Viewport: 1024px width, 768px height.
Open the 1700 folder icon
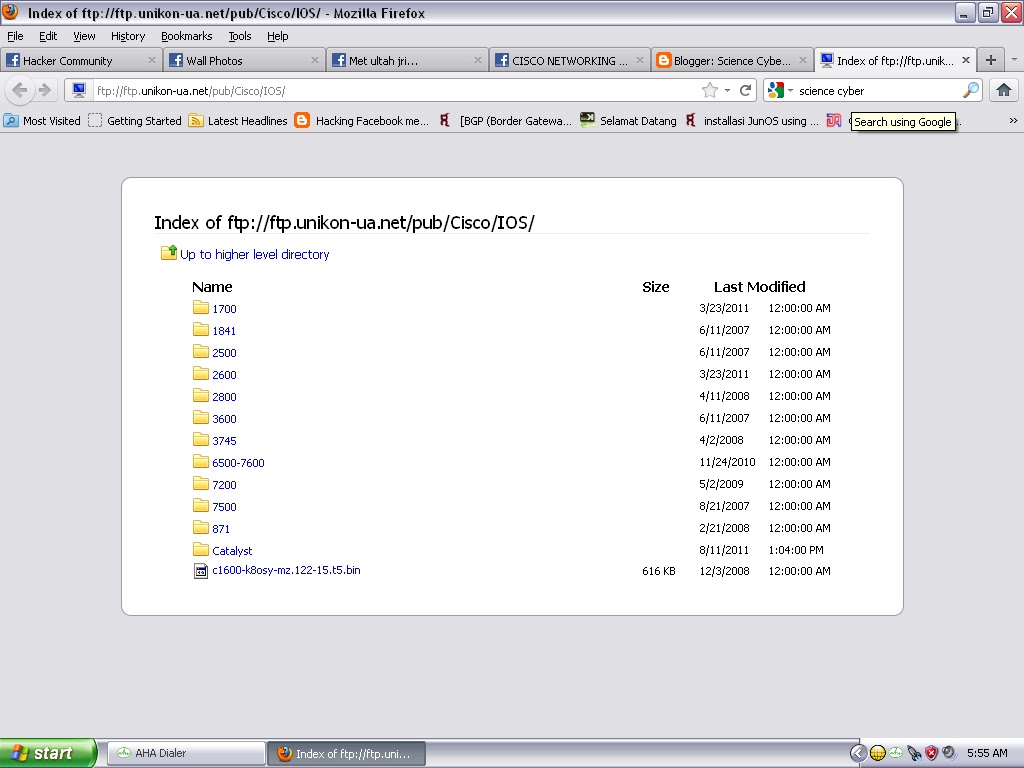coord(201,308)
